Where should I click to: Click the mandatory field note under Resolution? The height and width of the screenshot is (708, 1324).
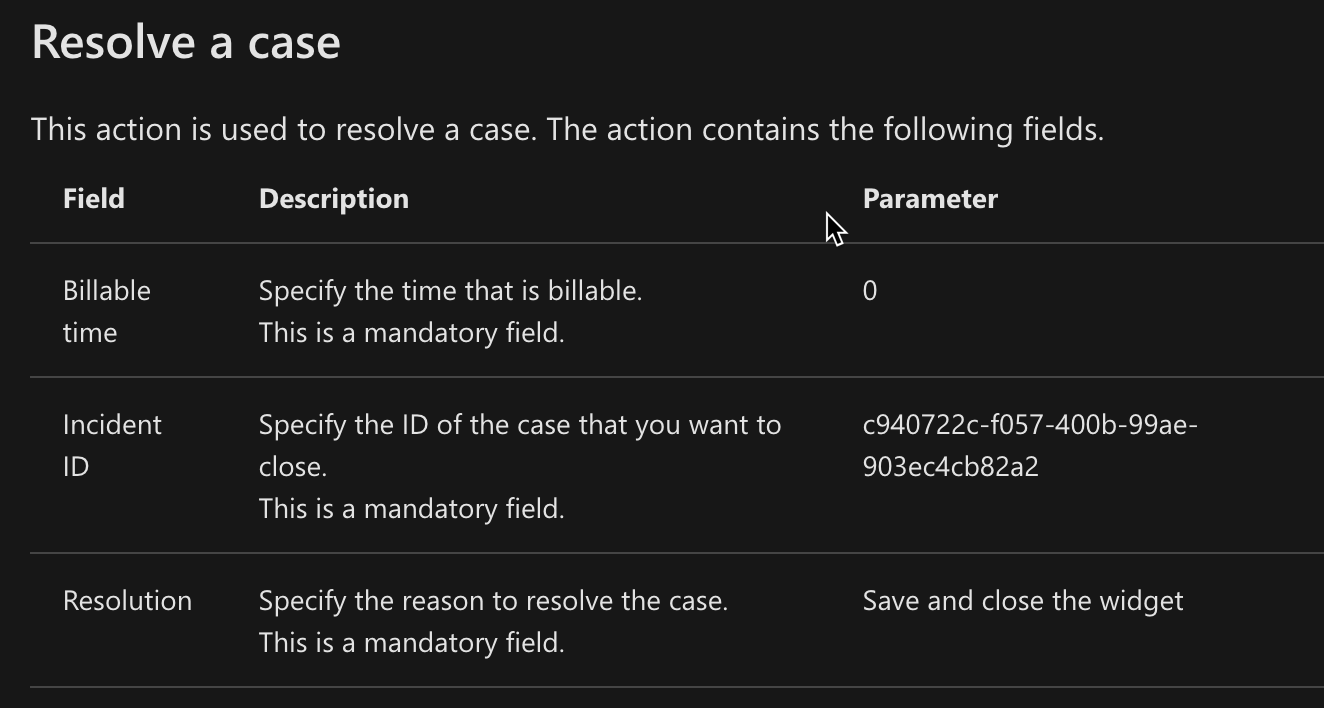[412, 643]
